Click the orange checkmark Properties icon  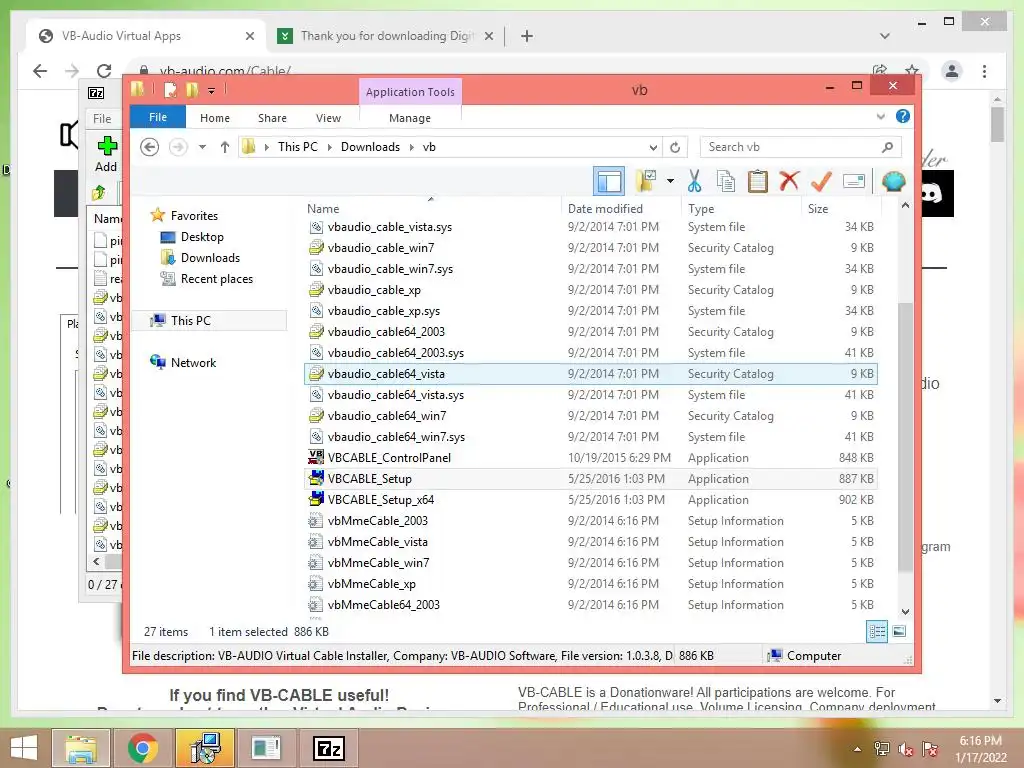tap(821, 181)
